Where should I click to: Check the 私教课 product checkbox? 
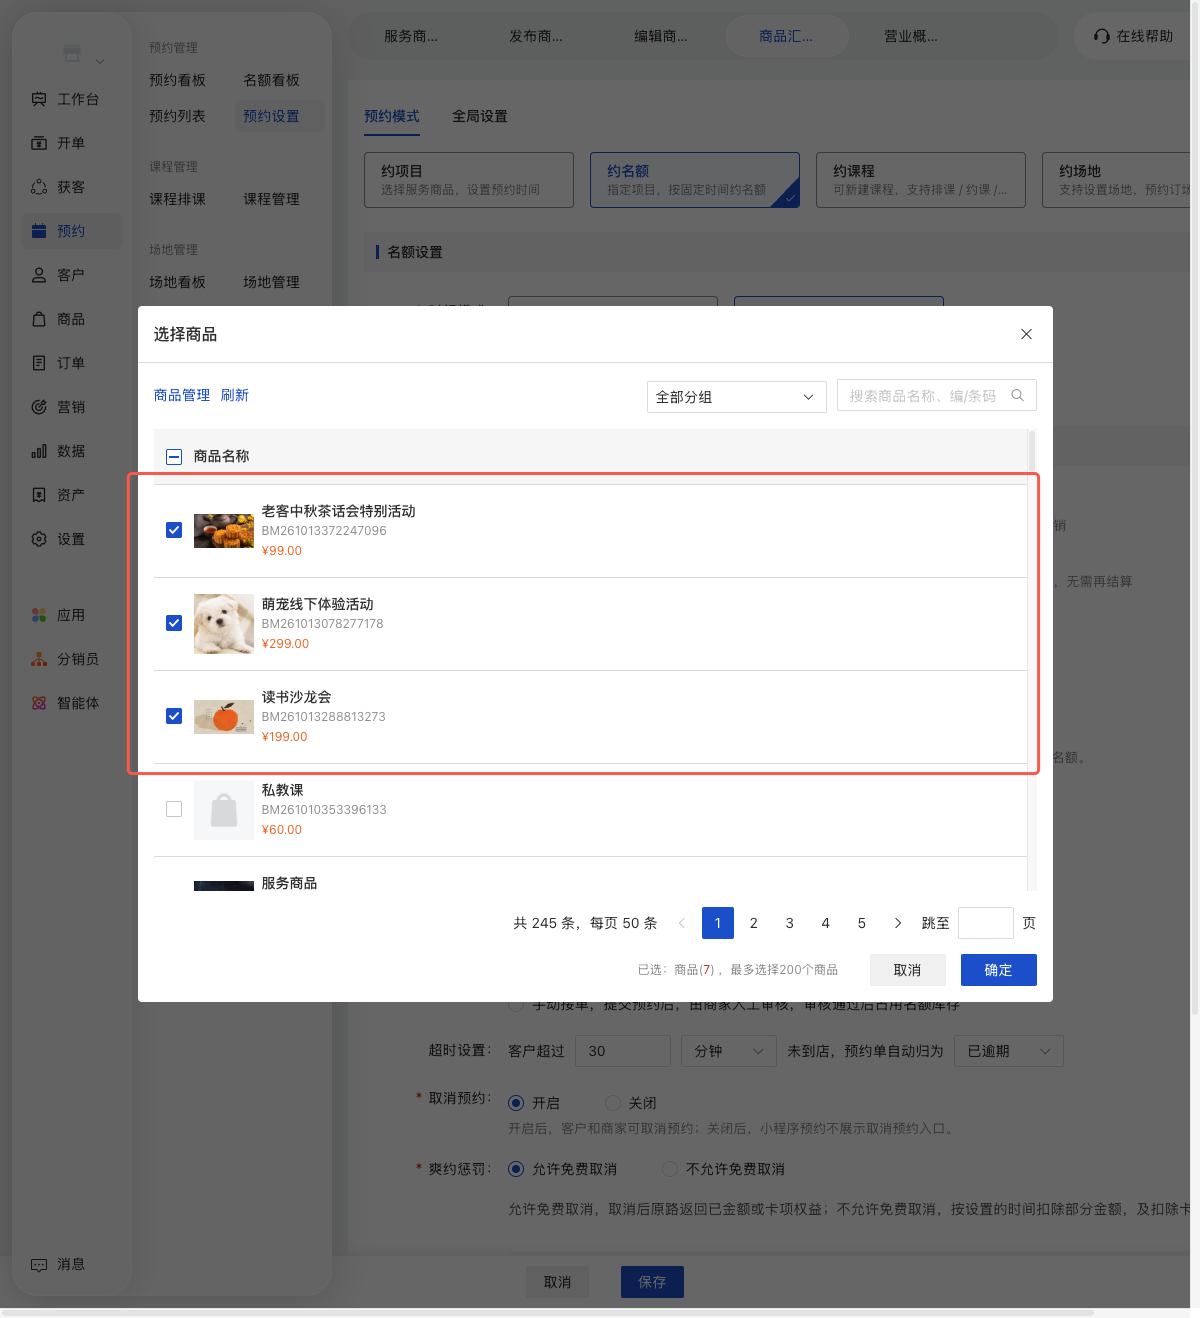174,809
